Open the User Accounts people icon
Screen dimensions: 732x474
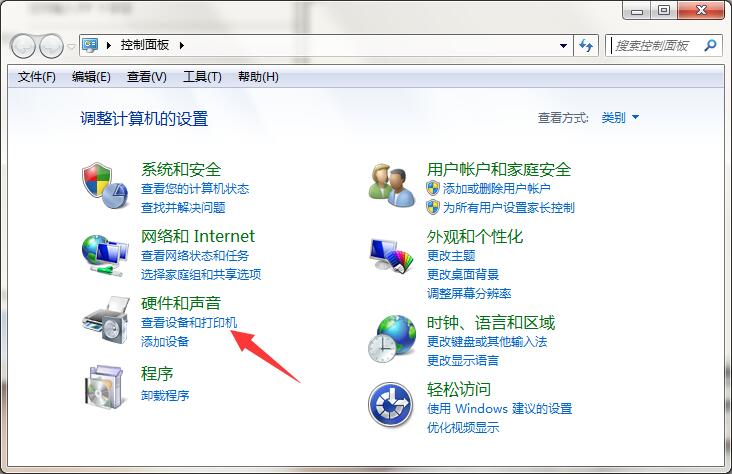[391, 186]
